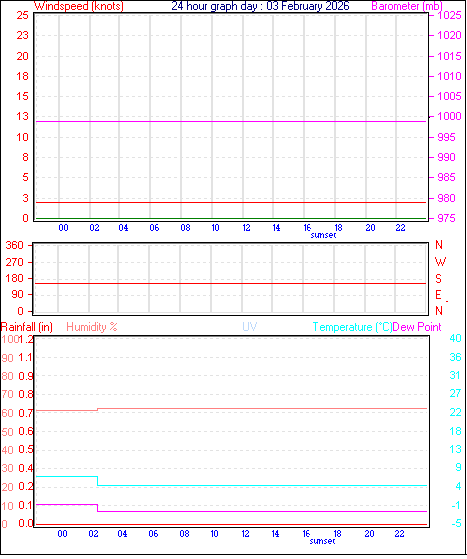Click hour label 20 under the bottom chart
The image size is (467, 559).
point(369,534)
